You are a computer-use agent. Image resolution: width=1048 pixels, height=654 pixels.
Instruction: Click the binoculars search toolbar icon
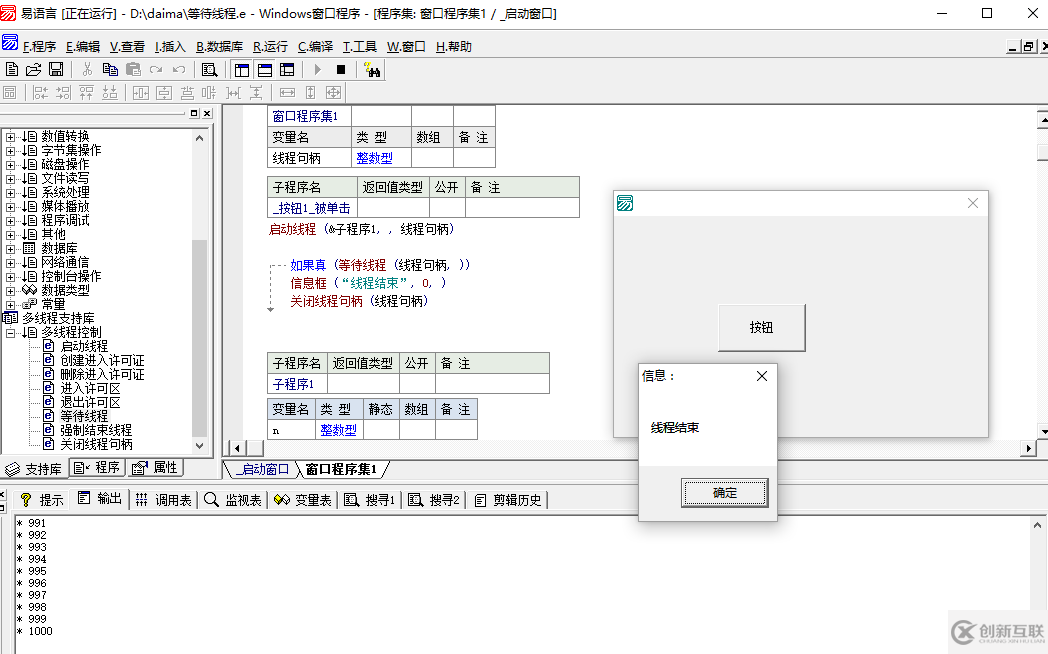[372, 69]
